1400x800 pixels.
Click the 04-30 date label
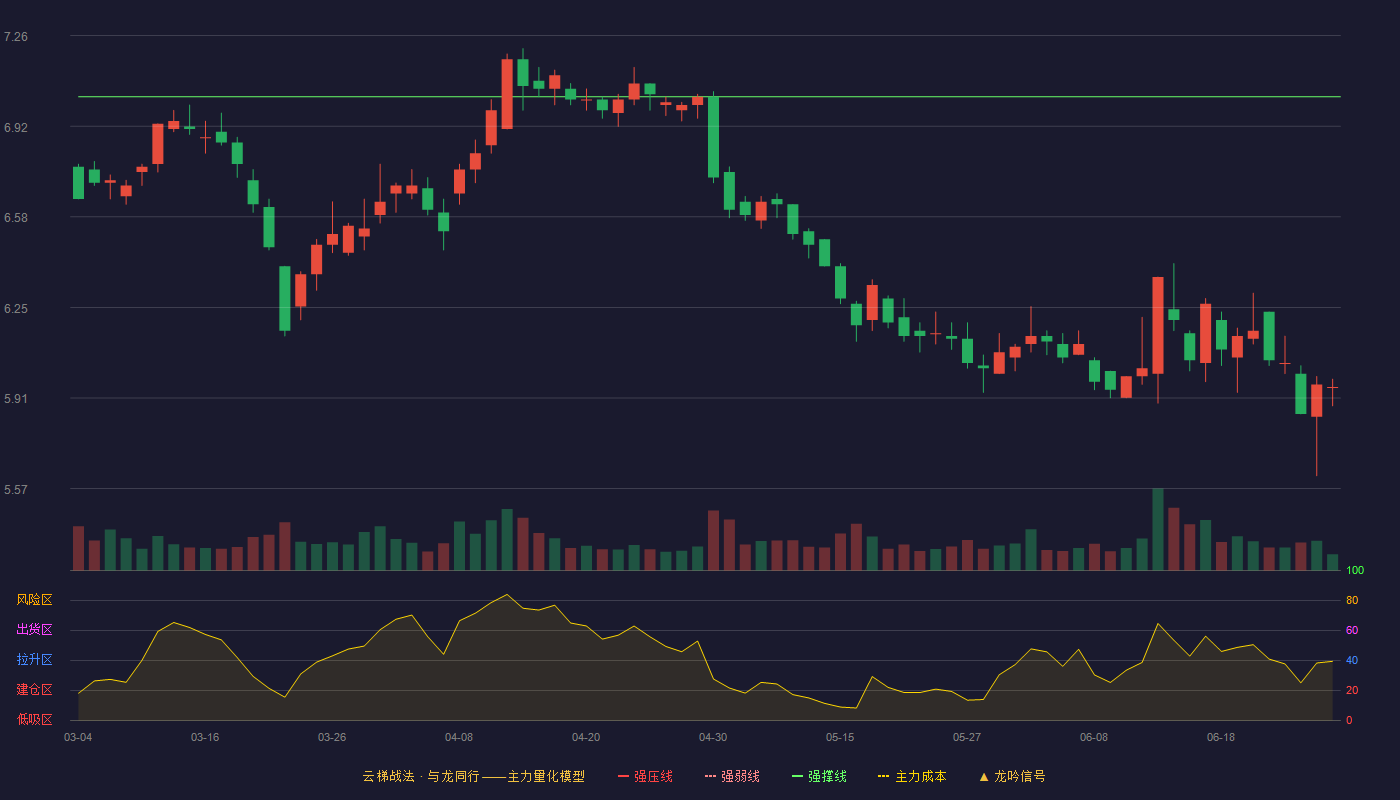coord(713,737)
